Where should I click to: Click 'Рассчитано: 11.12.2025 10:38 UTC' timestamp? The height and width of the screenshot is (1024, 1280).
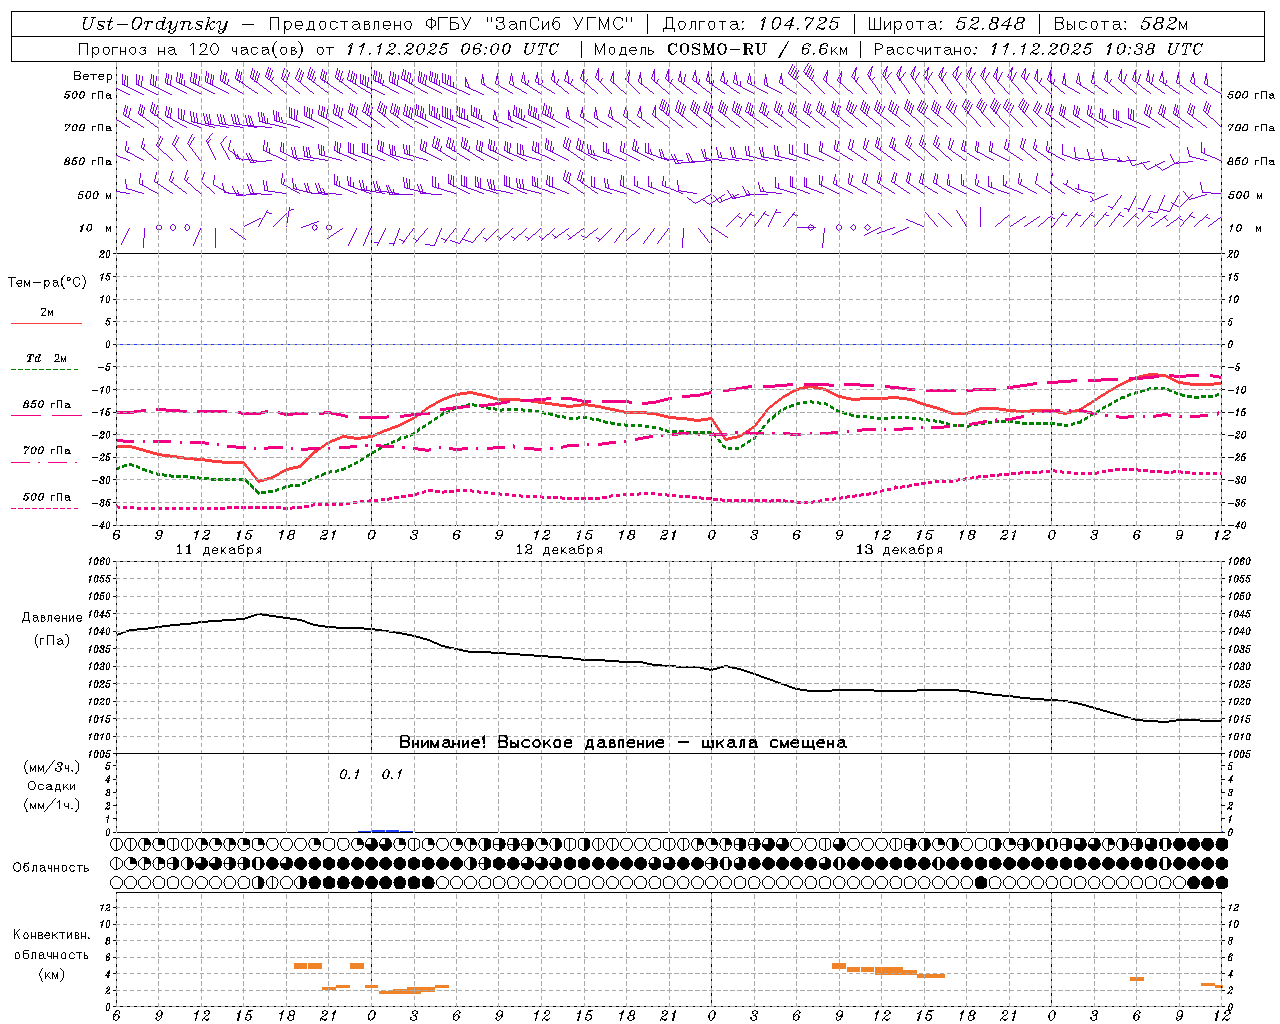(1038, 49)
